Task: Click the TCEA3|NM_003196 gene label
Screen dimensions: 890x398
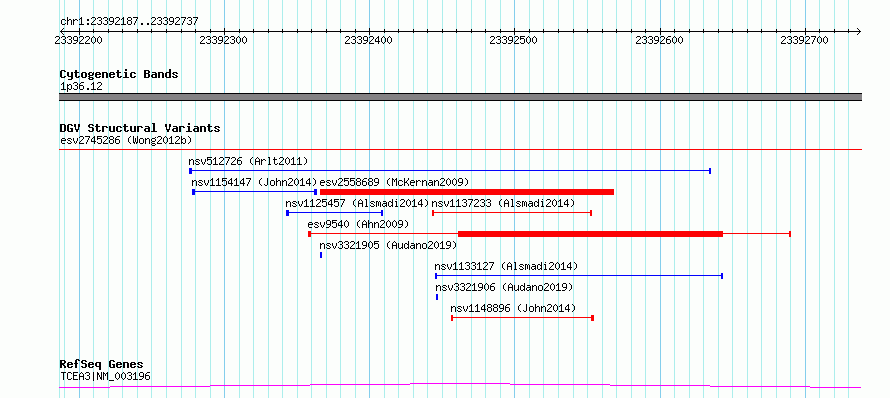Action: coord(105,376)
